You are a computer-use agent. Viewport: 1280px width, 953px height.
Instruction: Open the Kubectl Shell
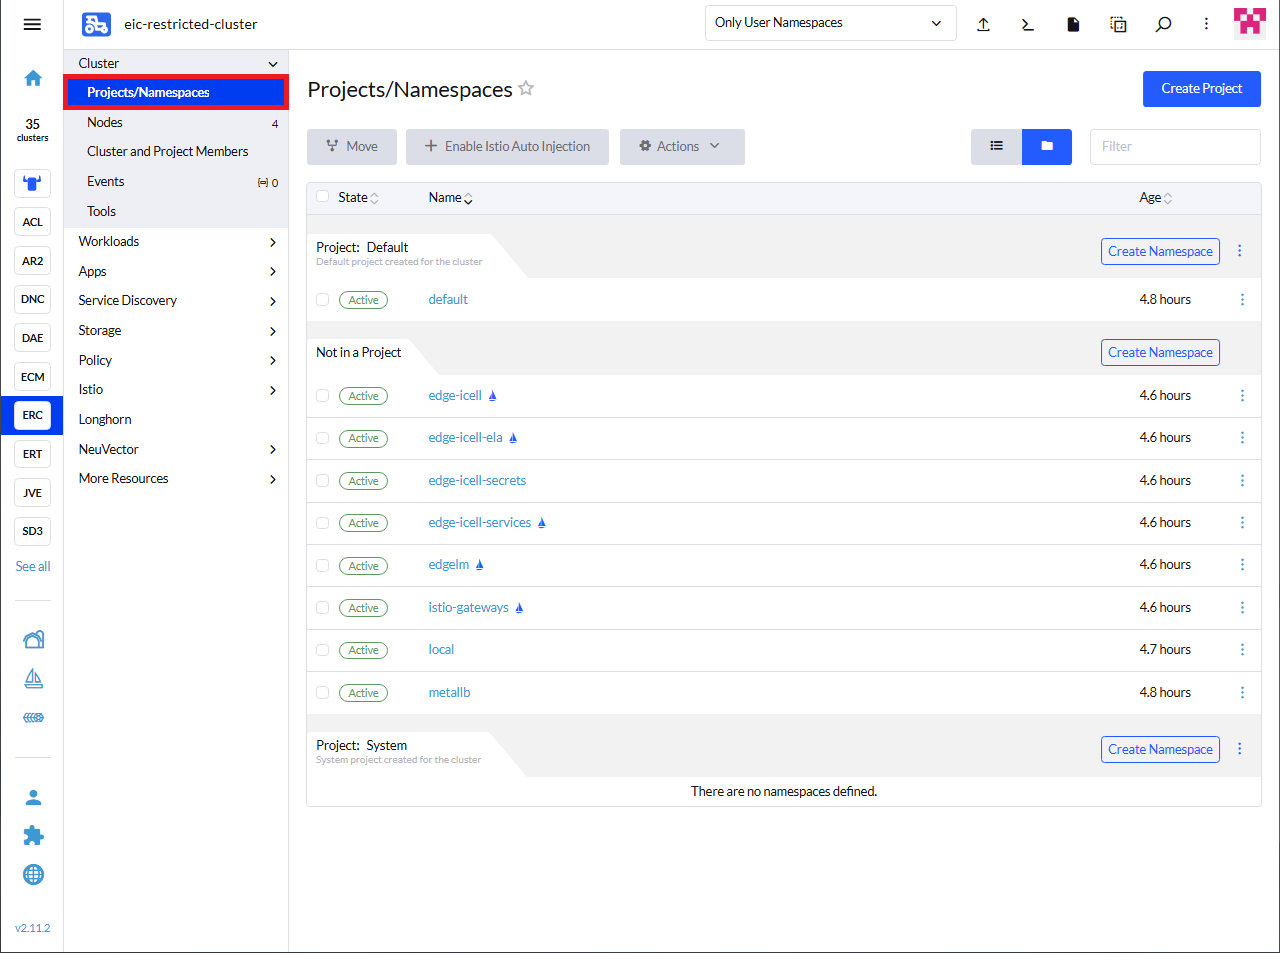(x=1027, y=24)
